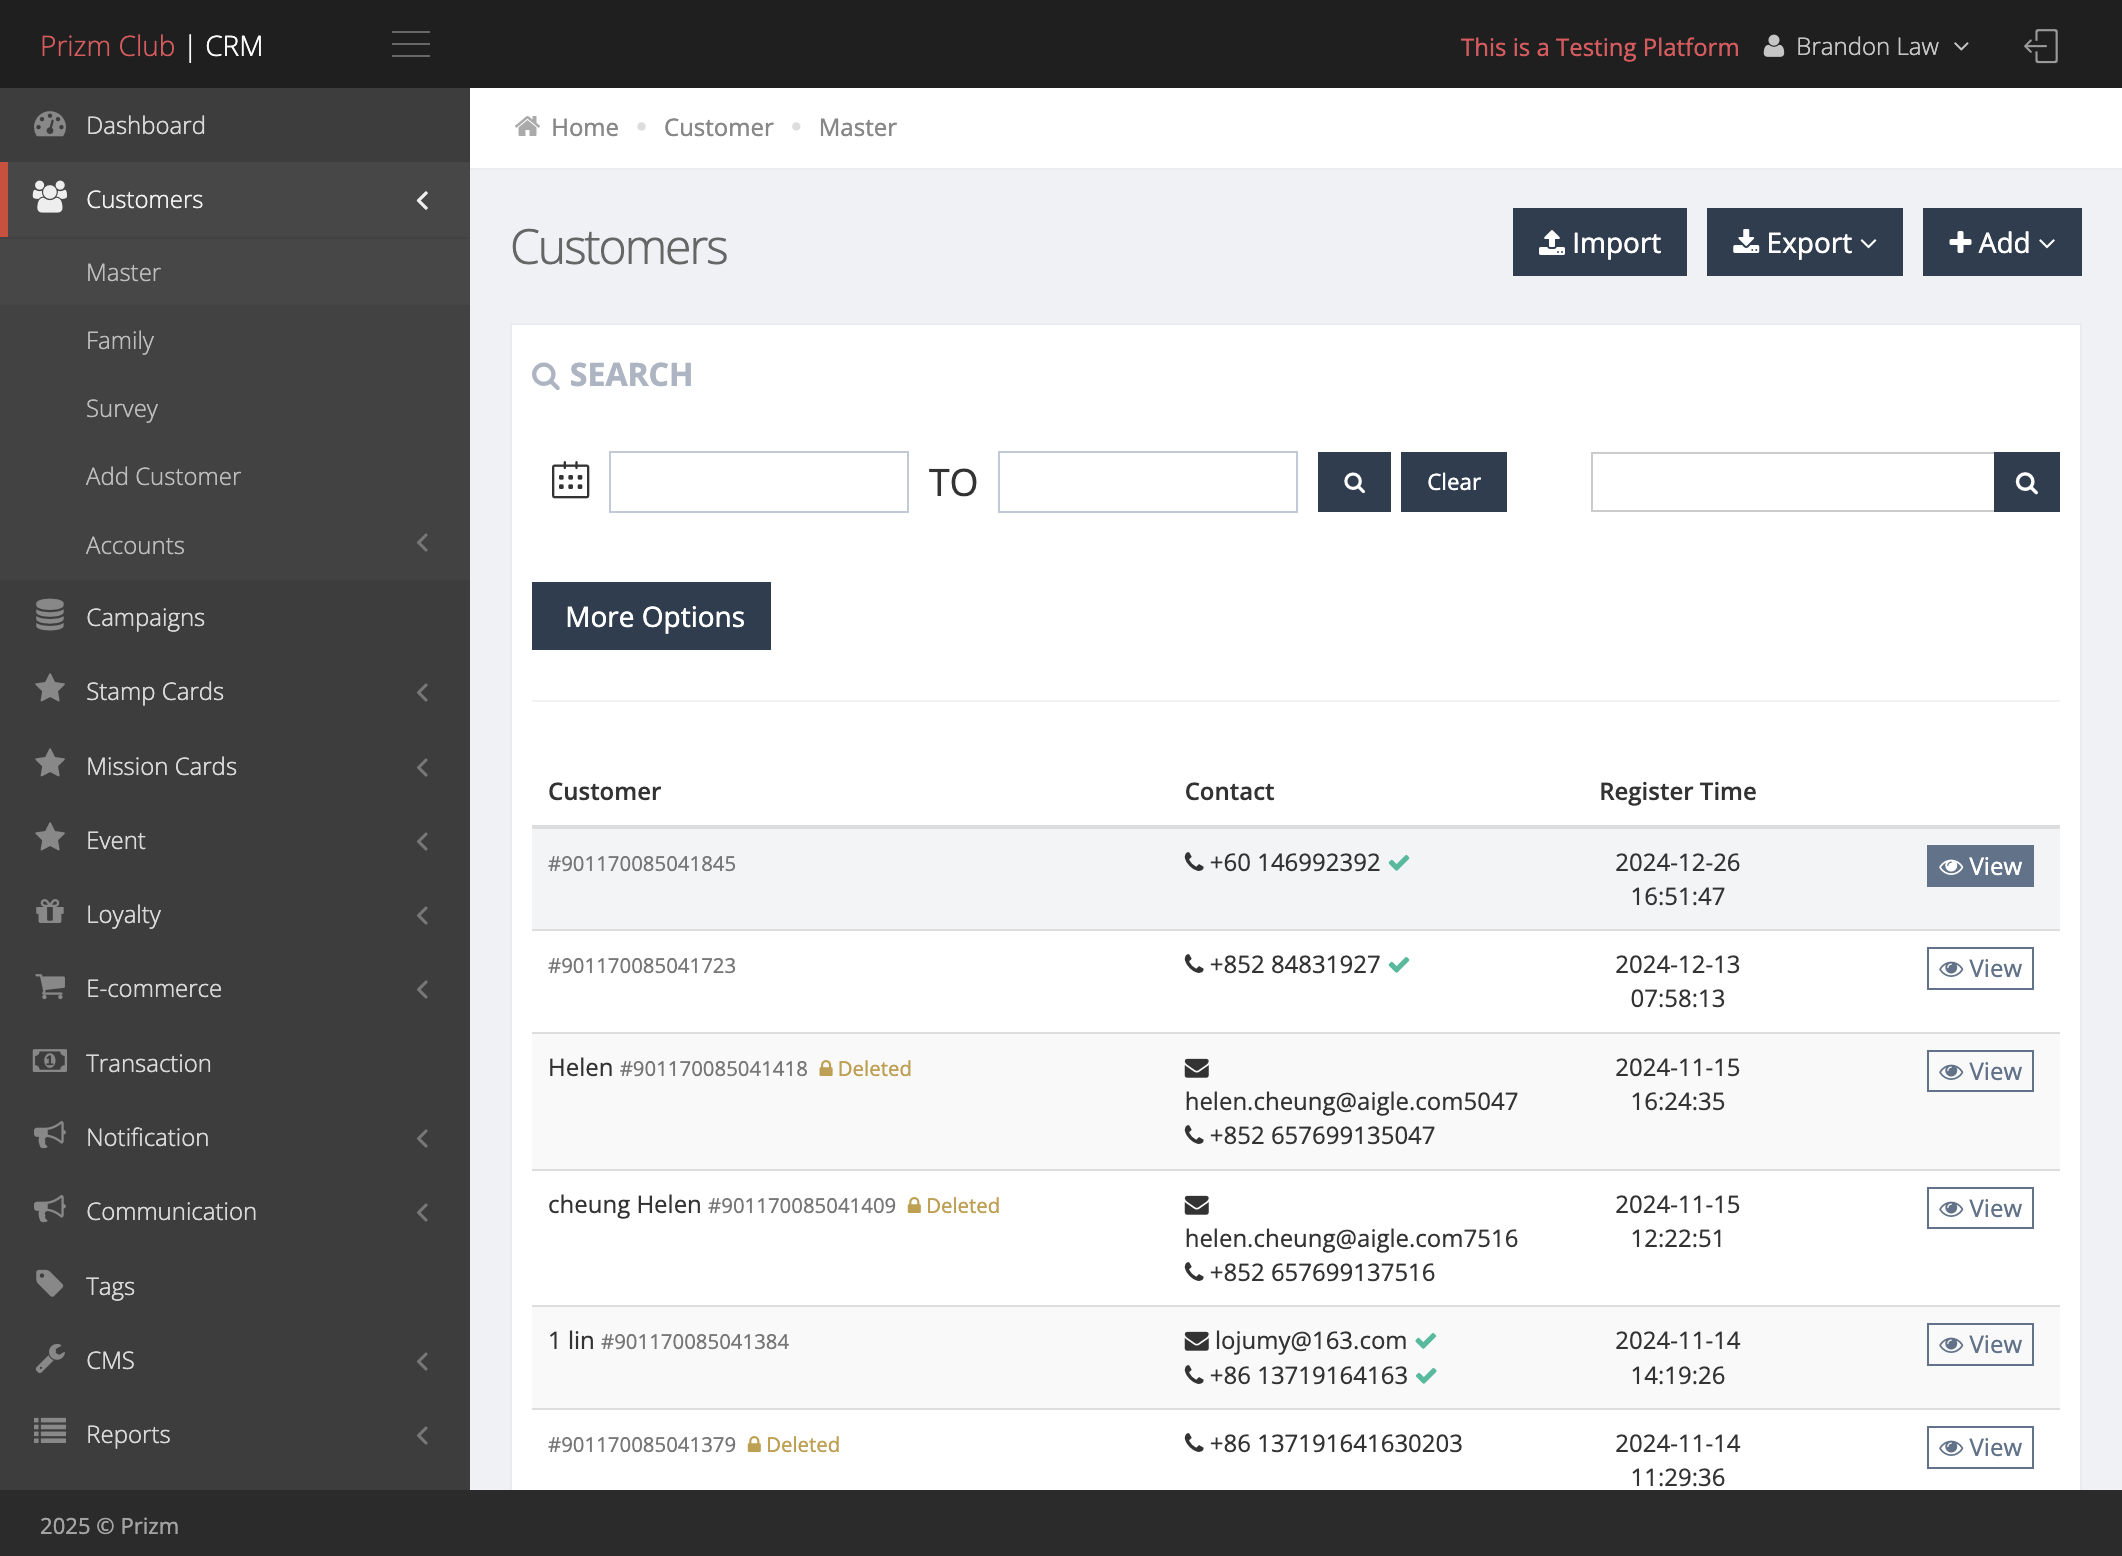The image size is (2122, 1556).
Task: View customer #901170085041845
Action: tap(1980, 866)
